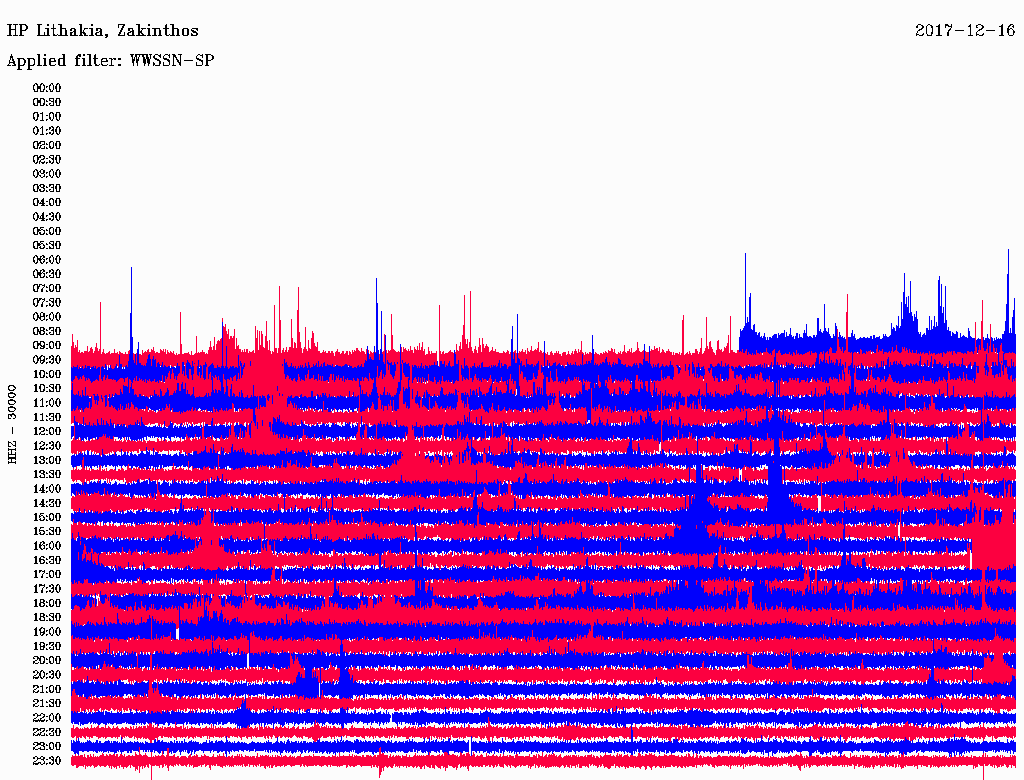Image resolution: width=1024 pixels, height=780 pixels.
Task: Select the 11:00 time label
Action: click(47, 402)
